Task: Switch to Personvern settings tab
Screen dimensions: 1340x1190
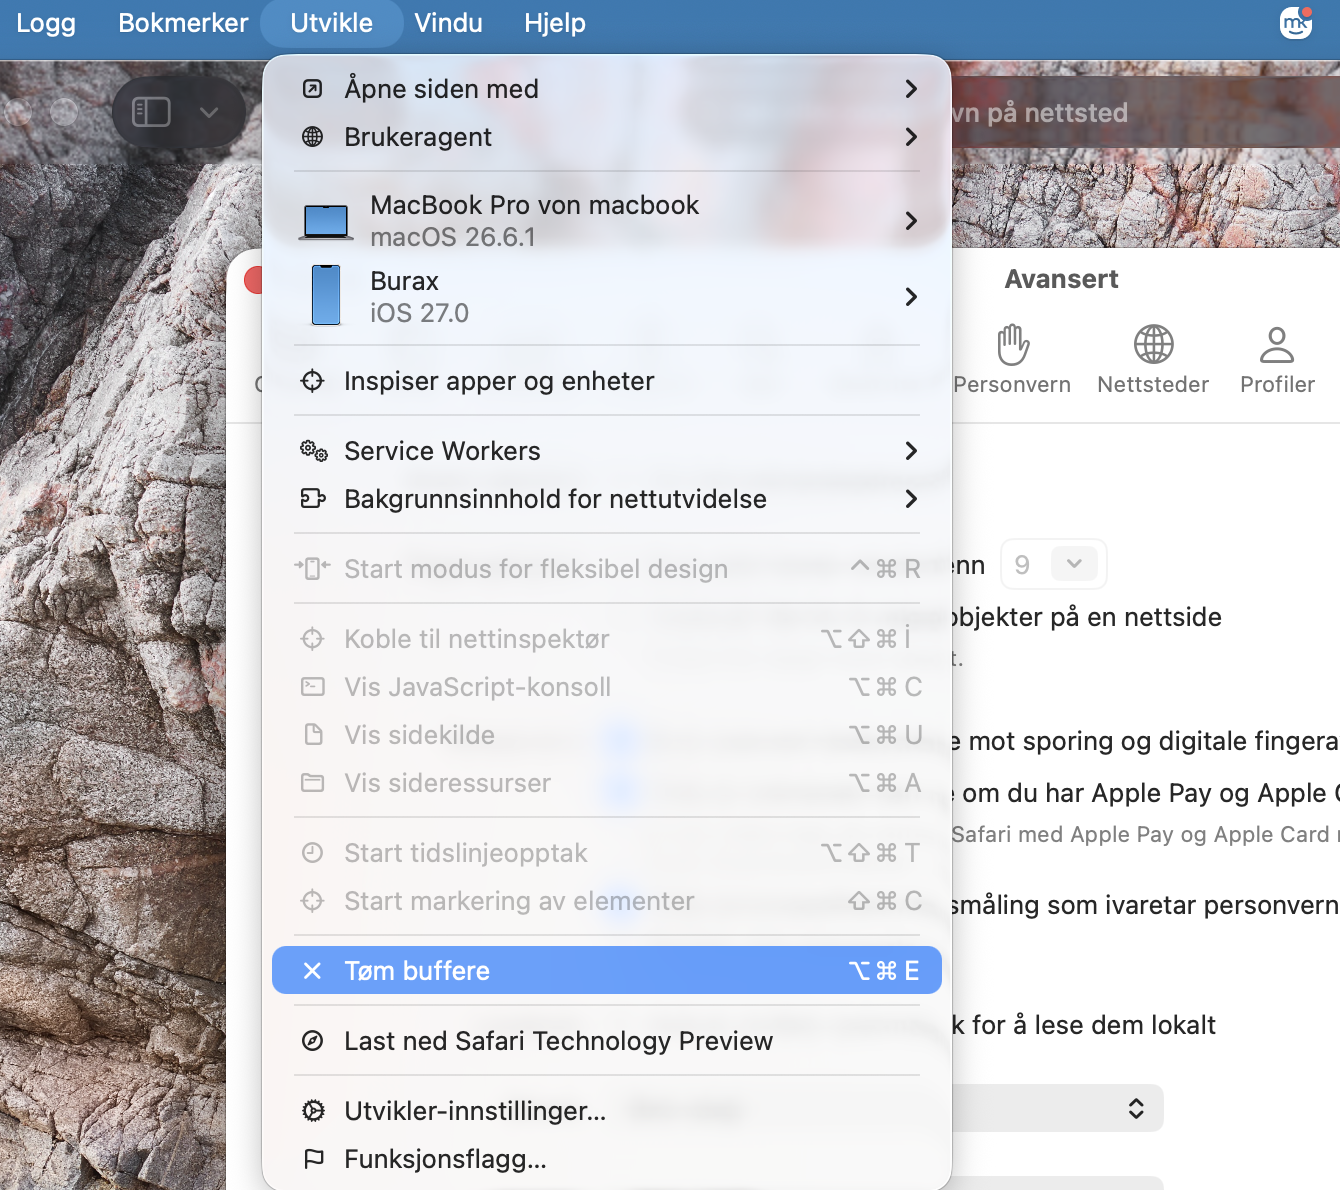Action: click(1012, 360)
